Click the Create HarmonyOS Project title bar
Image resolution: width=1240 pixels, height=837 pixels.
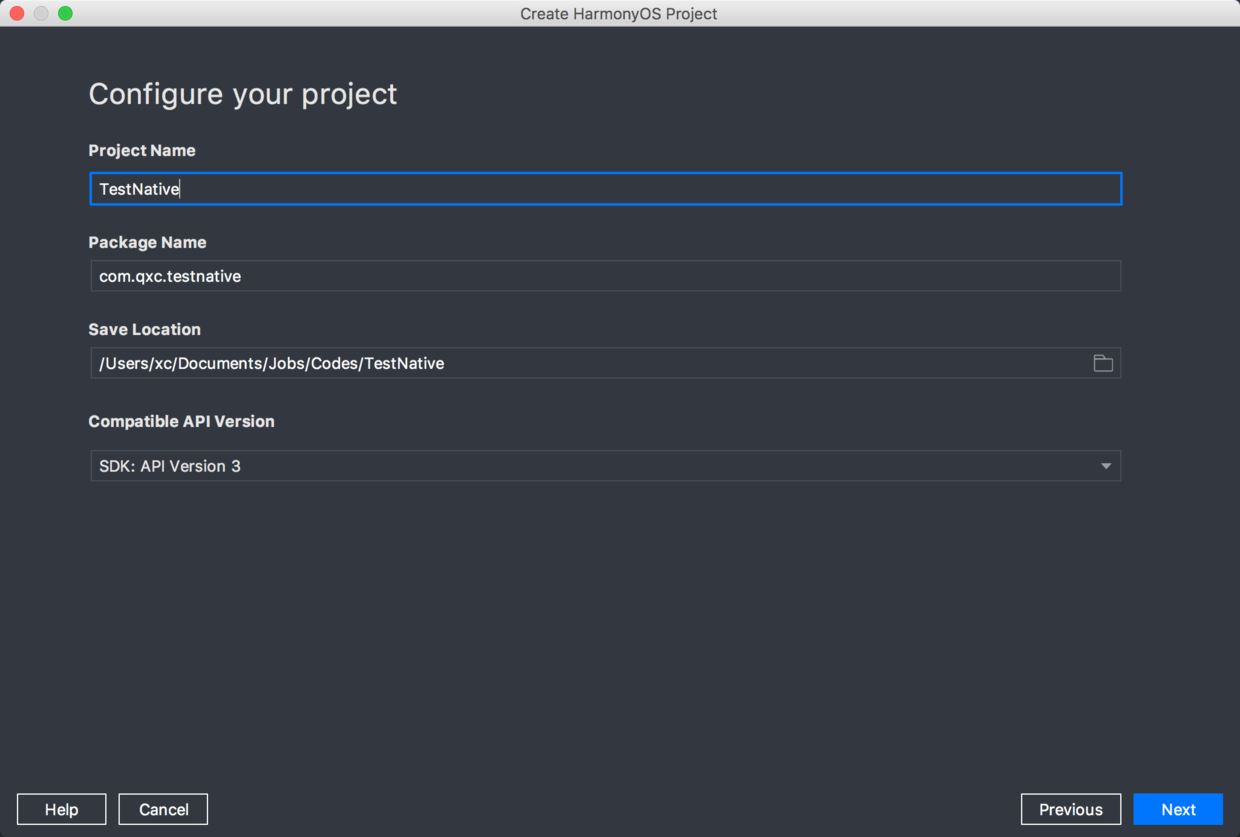click(618, 13)
